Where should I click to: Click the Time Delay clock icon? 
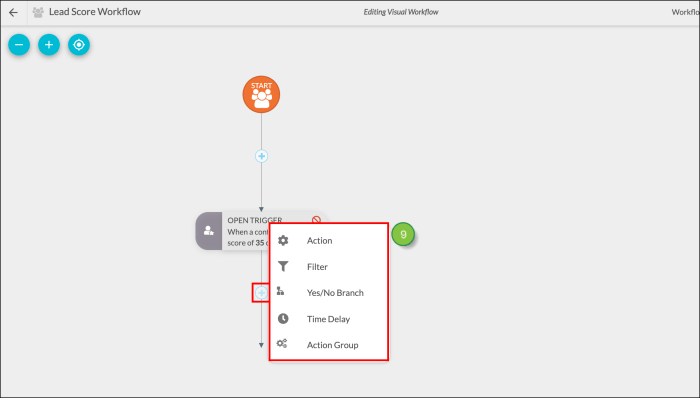(x=283, y=319)
